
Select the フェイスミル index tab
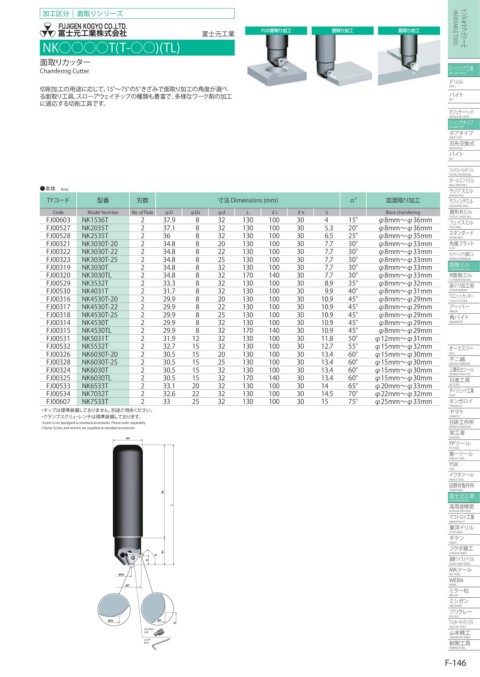463,223
